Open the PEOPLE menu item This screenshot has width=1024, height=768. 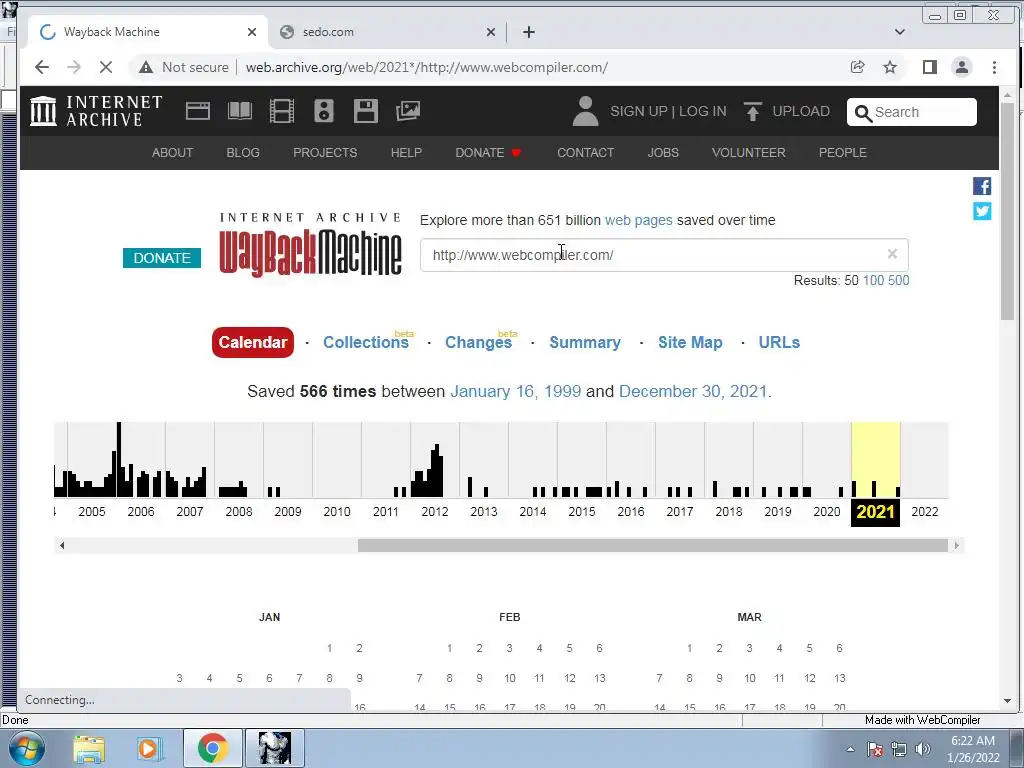[x=842, y=153]
